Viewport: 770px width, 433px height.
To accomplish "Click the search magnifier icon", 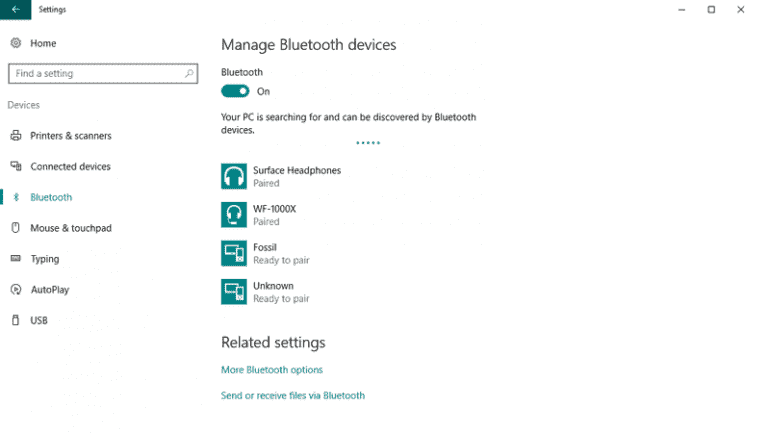I will point(189,74).
